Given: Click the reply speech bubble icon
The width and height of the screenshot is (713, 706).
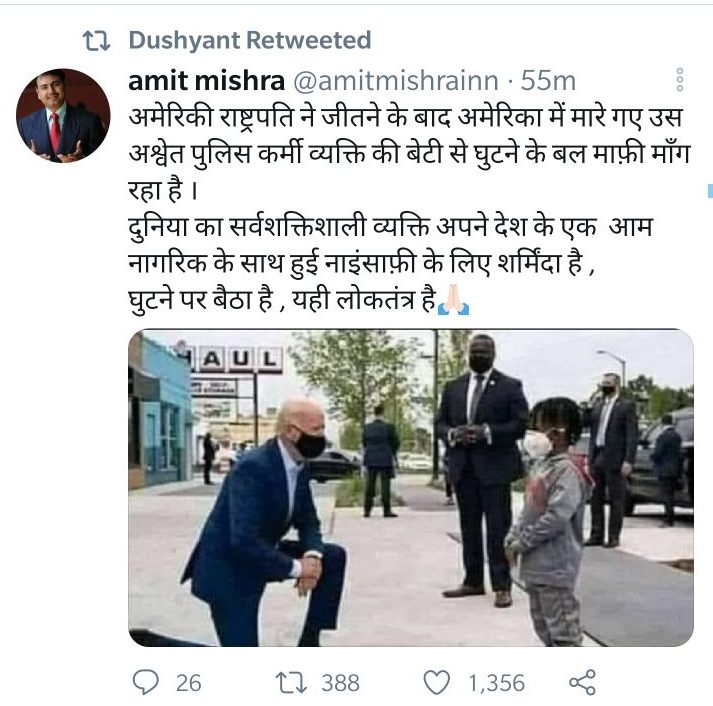Looking at the screenshot, I should pos(146,681).
